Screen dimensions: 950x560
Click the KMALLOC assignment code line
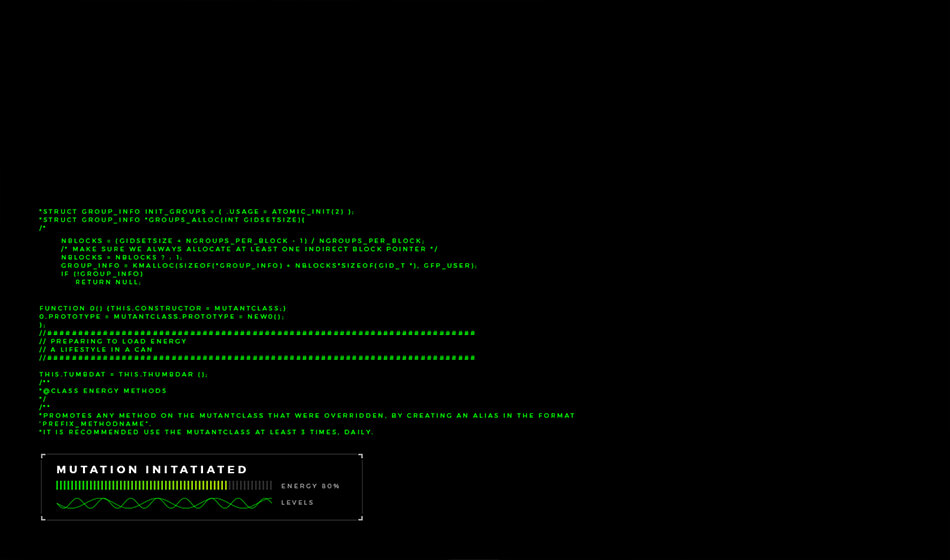[x=268, y=265]
